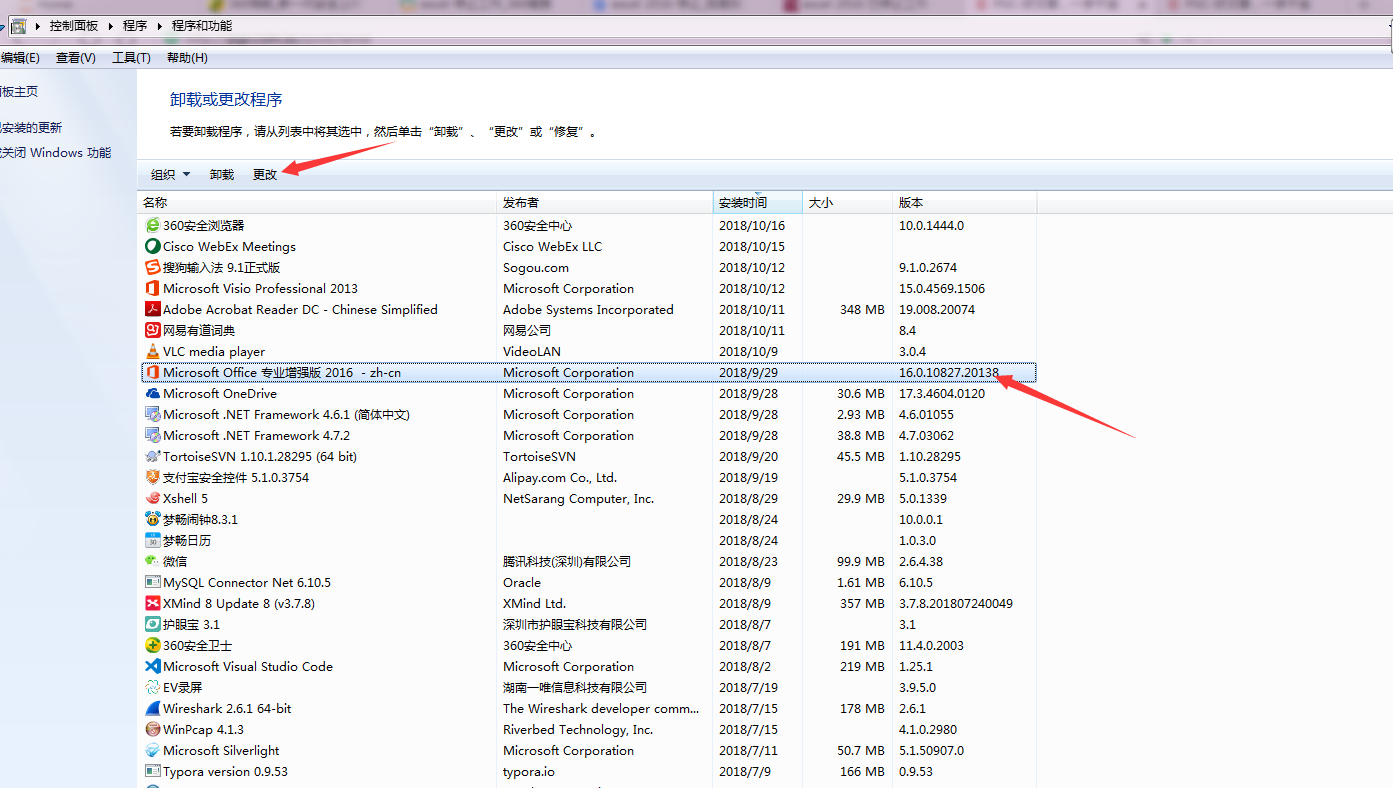
Task: Open the 编辑(E) menu
Action: coord(20,58)
